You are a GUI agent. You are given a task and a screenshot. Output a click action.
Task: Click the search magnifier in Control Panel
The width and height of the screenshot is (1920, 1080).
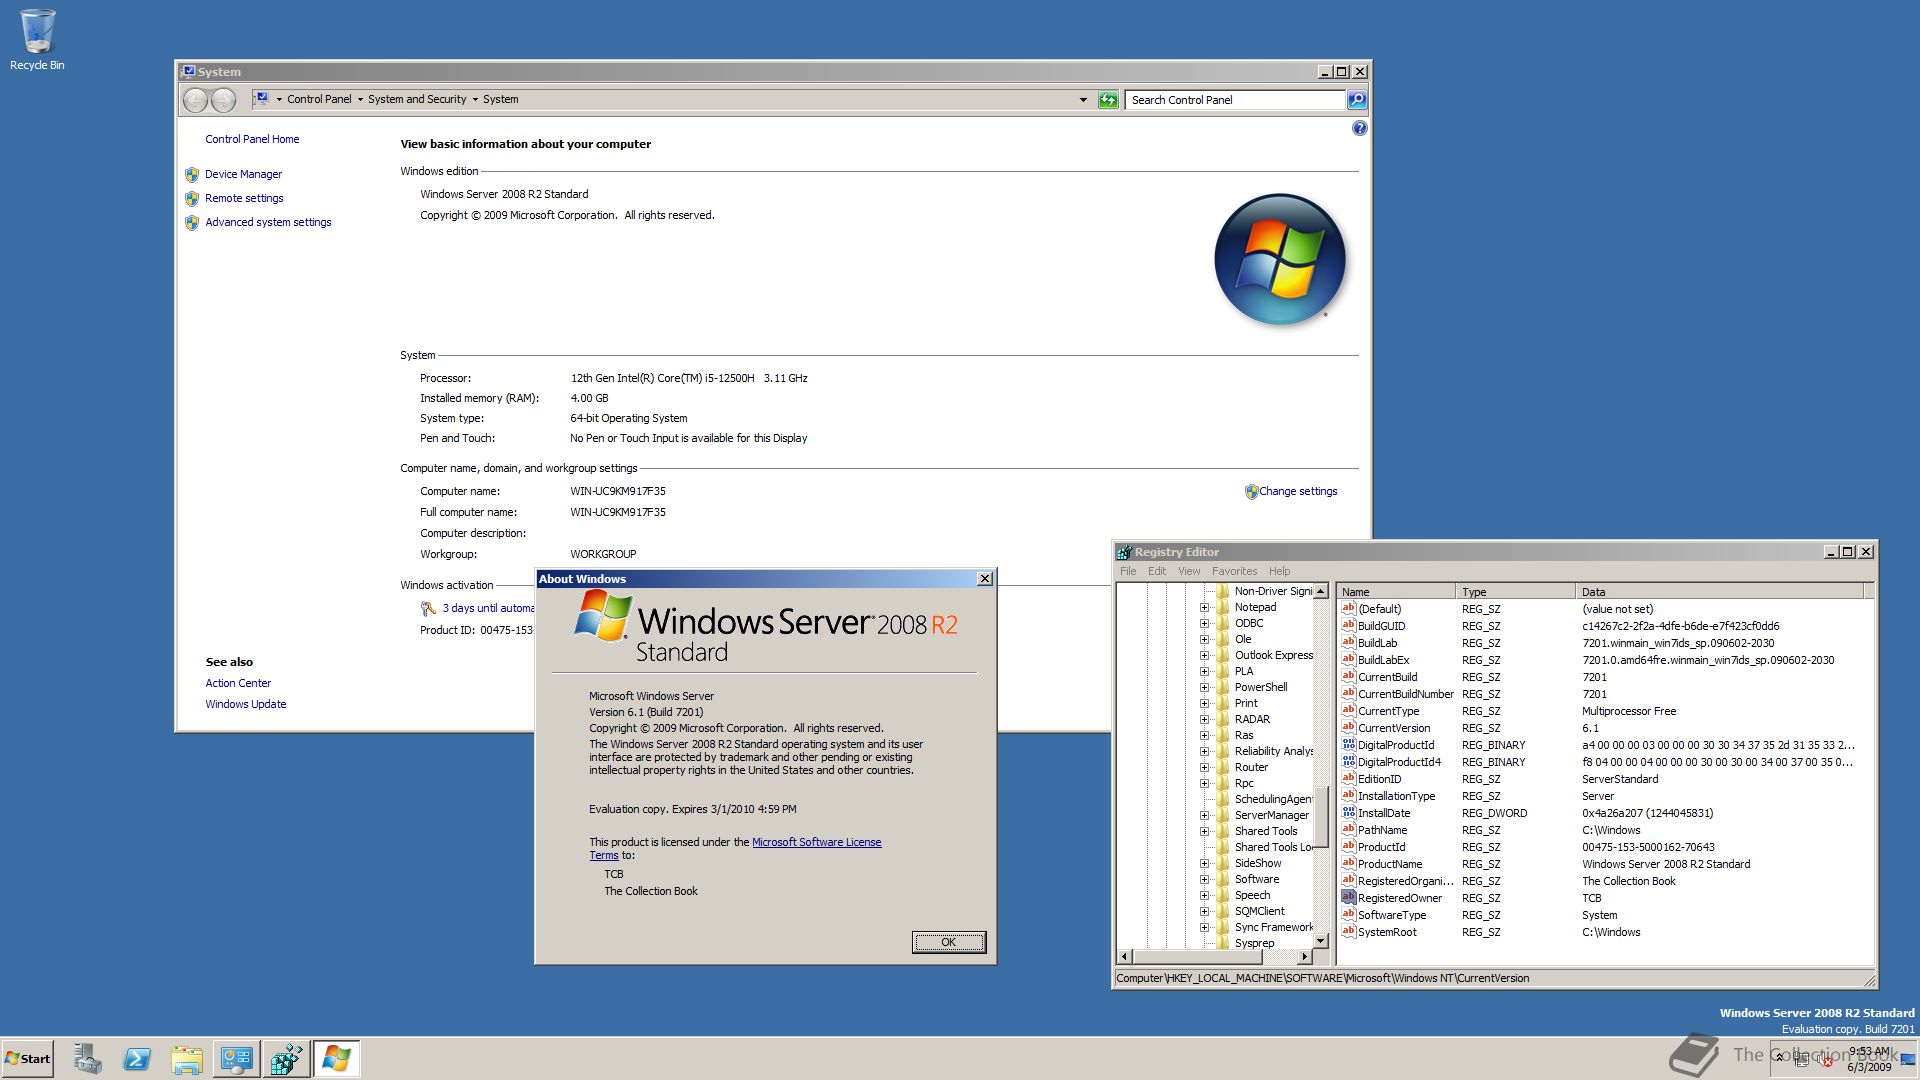[x=1356, y=100]
